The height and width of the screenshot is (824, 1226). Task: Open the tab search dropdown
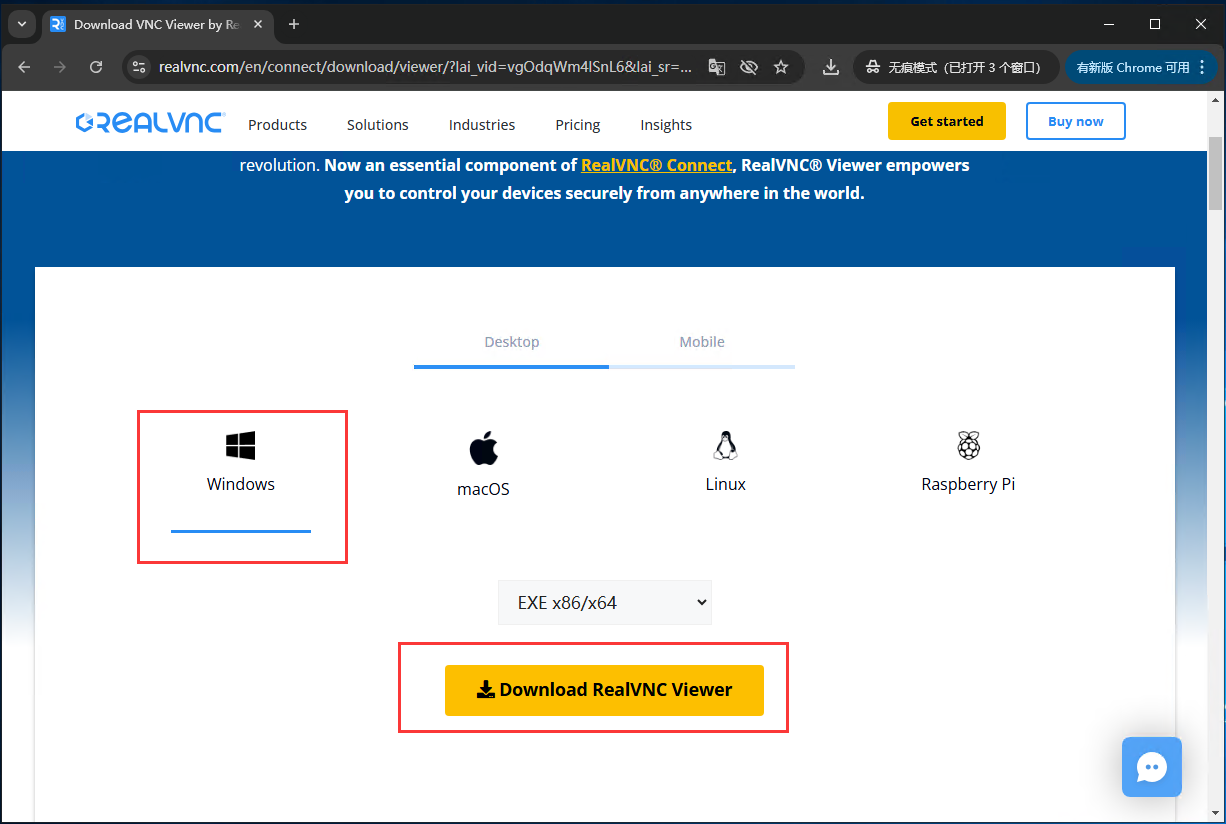click(x=22, y=24)
